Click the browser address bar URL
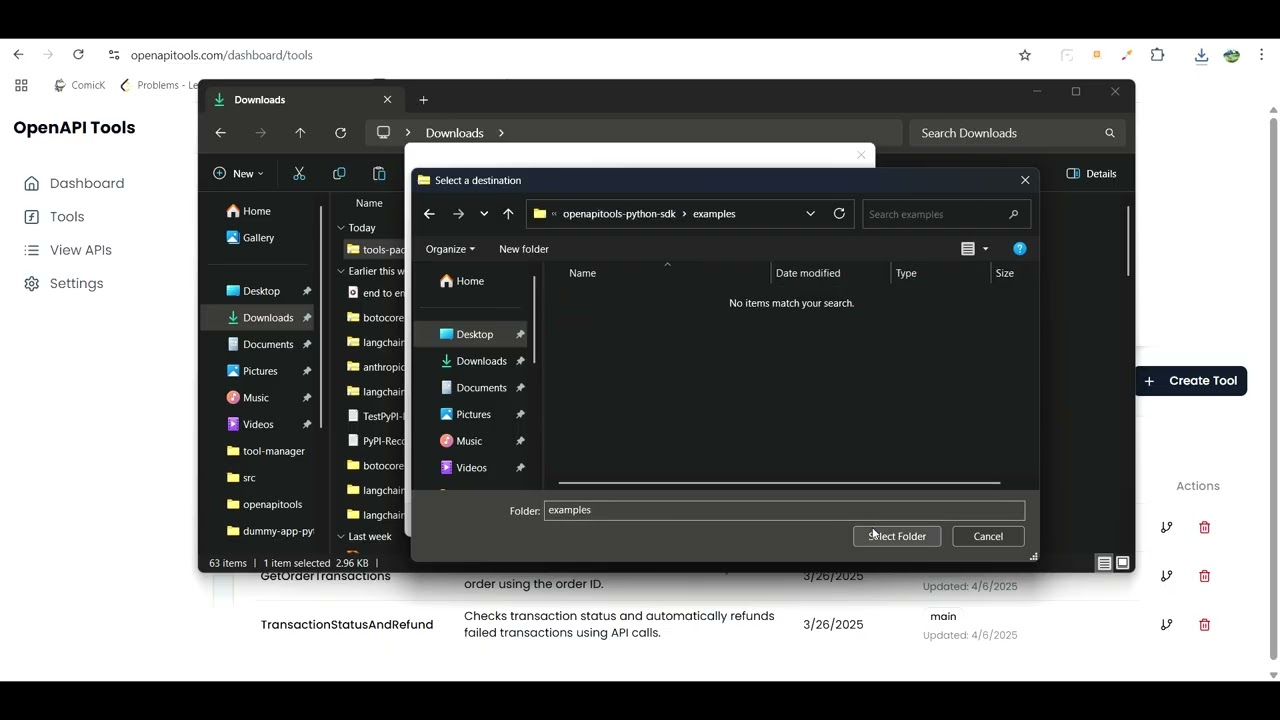Viewport: 1280px width, 720px height. 222,55
